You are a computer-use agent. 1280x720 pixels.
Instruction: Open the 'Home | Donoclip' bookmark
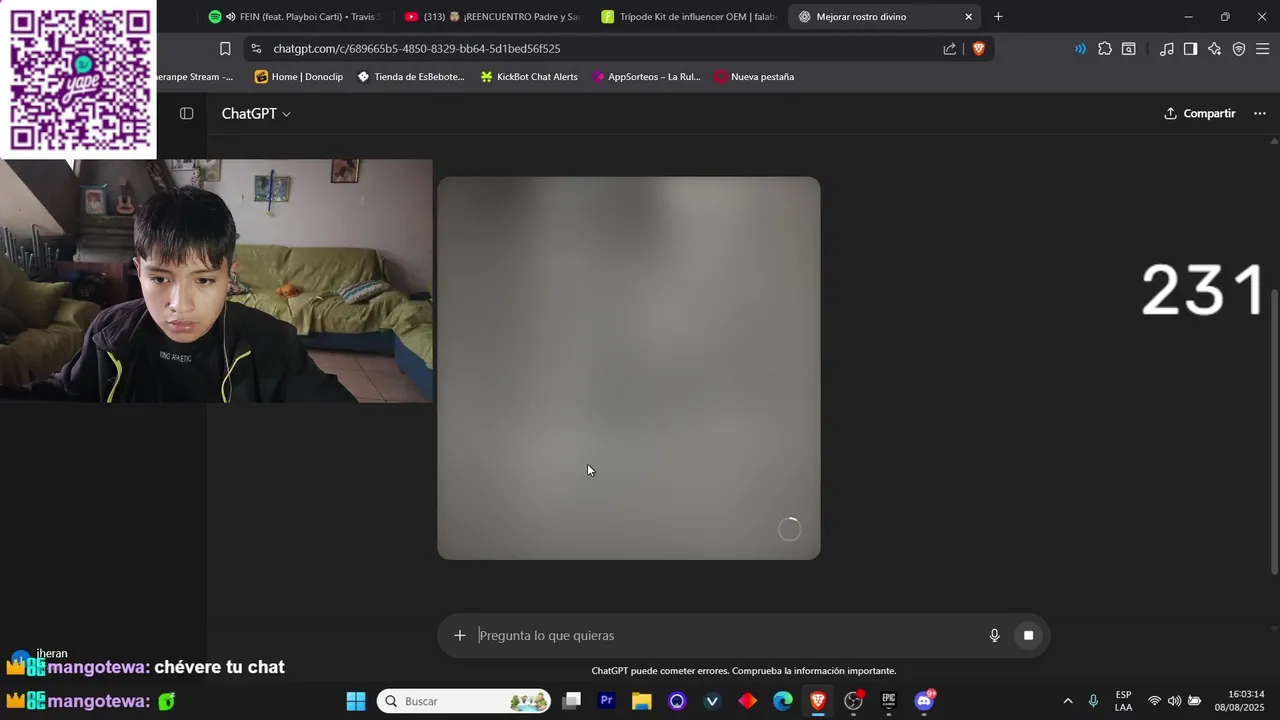click(x=299, y=77)
